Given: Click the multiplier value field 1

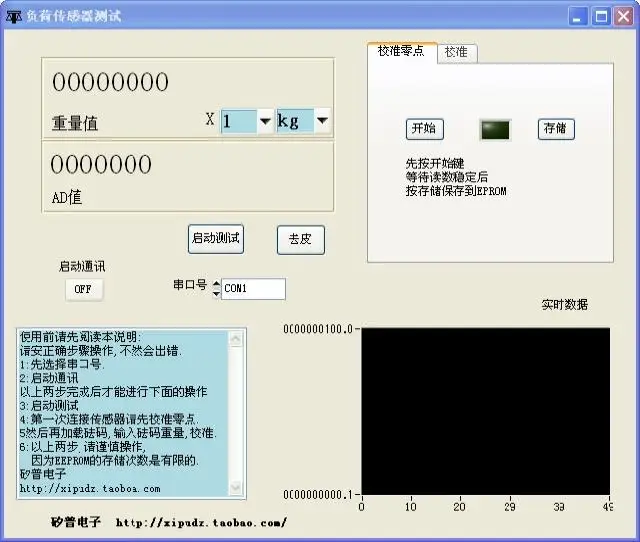Looking at the screenshot, I should coord(239,121).
